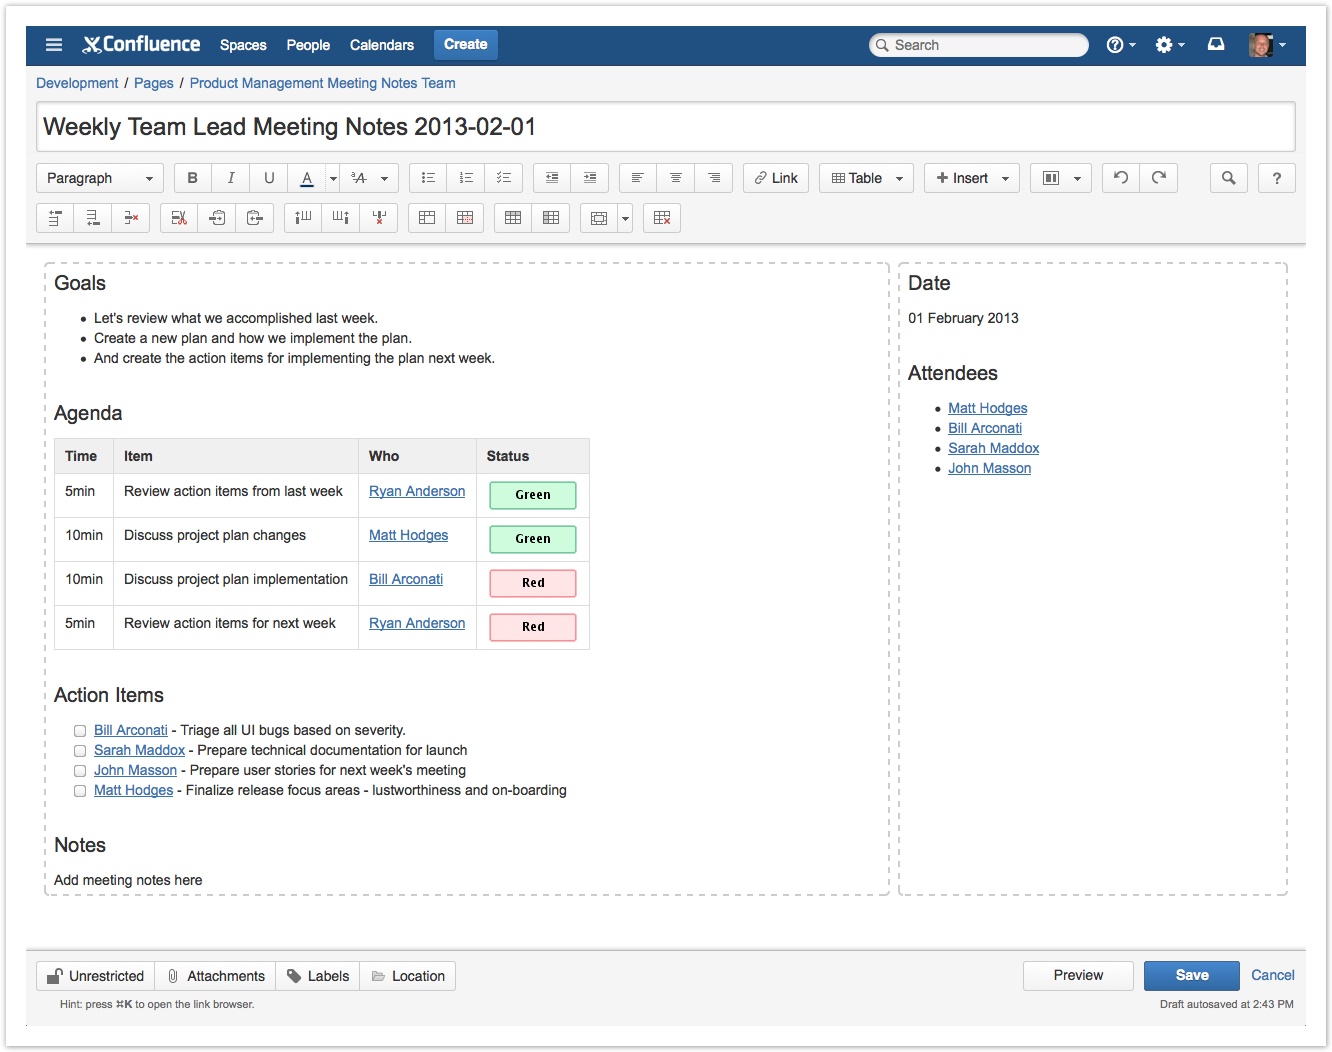
Task: Save the meeting notes page
Action: [1191, 975]
